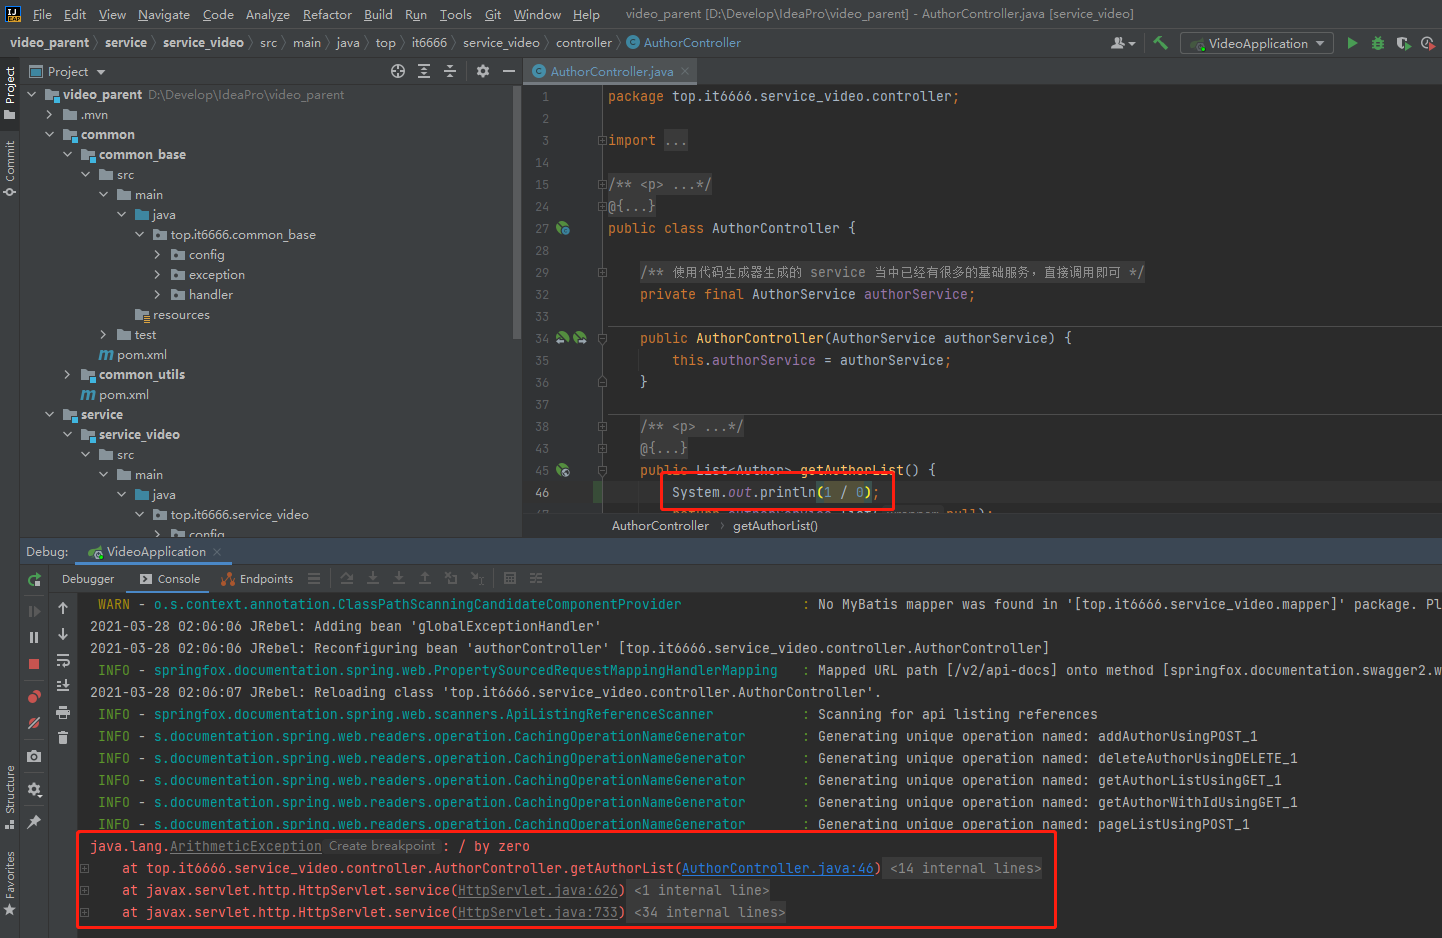The image size is (1442, 938).
Task: Open the File menu
Action: pos(42,14)
